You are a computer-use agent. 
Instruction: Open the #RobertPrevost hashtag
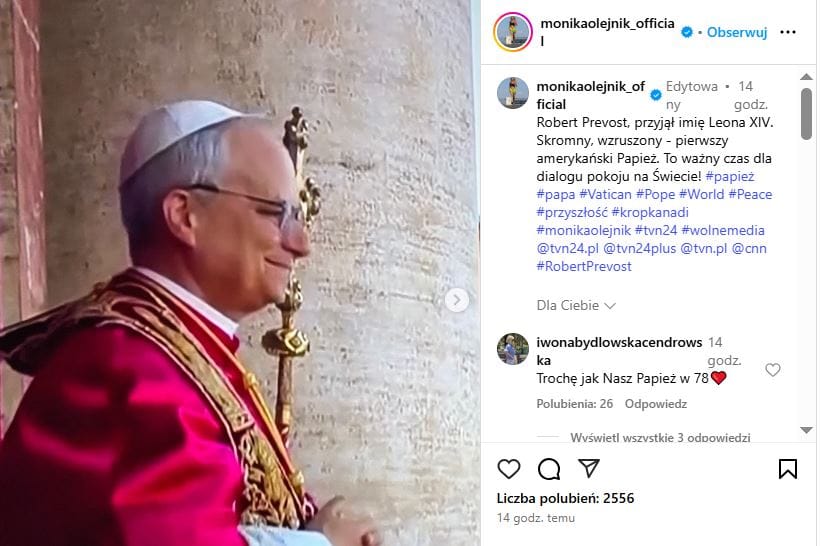tap(584, 266)
